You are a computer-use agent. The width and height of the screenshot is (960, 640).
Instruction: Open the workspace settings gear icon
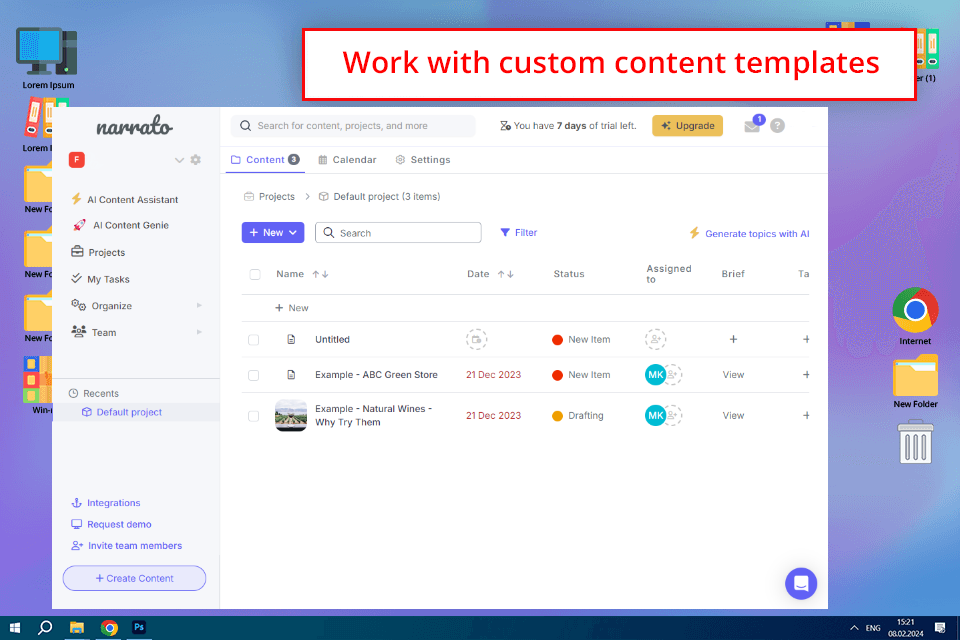tap(195, 160)
